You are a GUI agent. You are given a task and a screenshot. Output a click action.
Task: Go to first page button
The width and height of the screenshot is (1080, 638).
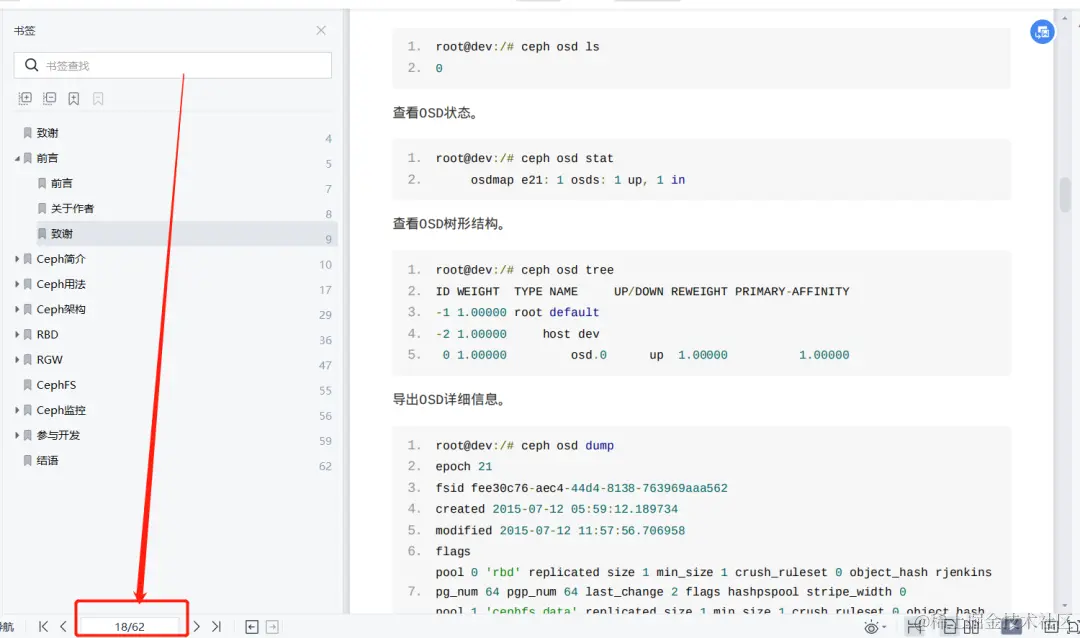coord(43,626)
